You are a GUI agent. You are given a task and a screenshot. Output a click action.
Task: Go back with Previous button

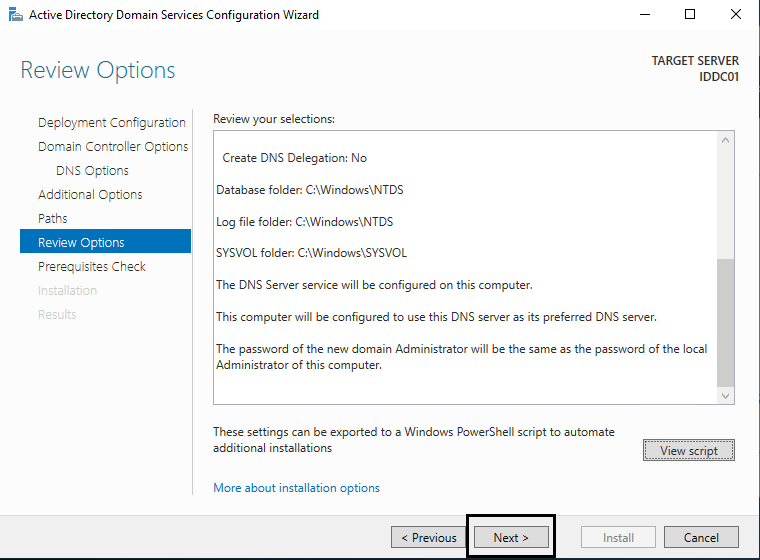428,537
